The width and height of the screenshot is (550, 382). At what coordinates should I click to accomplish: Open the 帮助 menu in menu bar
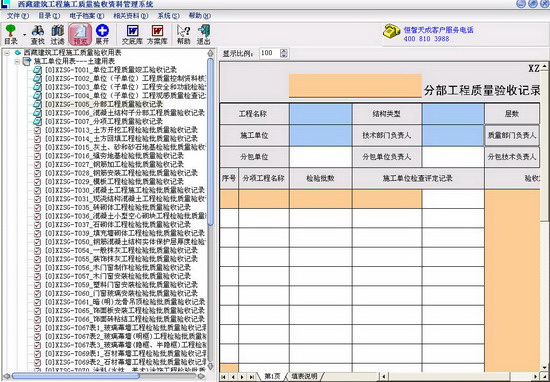(x=200, y=16)
